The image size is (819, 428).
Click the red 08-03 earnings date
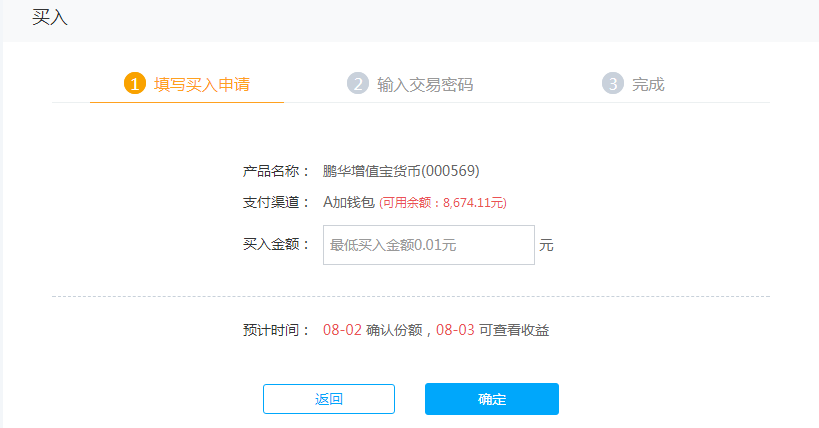pyautogui.click(x=455, y=330)
